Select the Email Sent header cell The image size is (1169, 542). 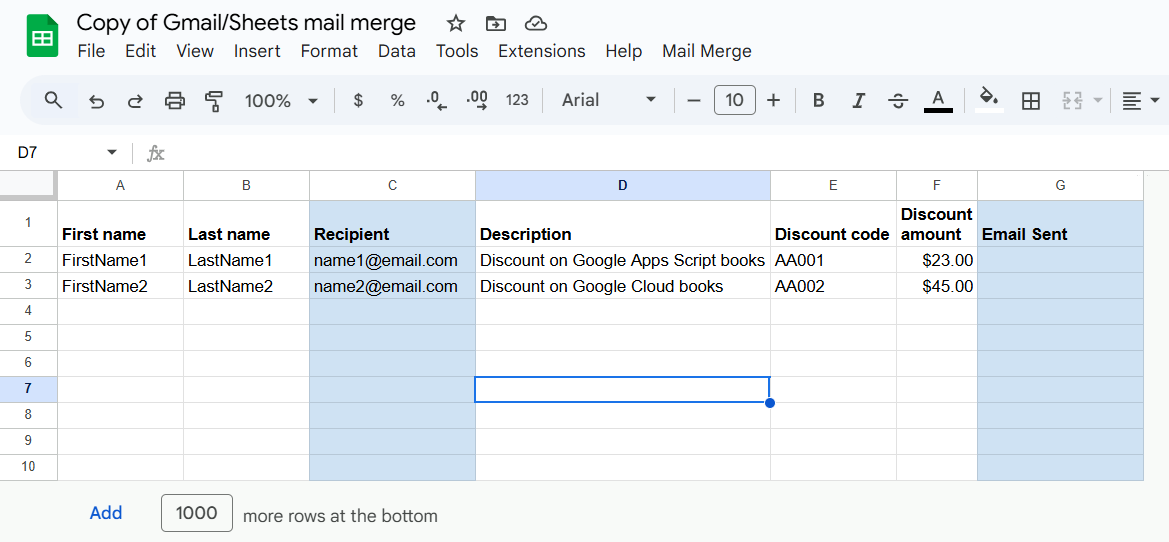pos(1060,224)
